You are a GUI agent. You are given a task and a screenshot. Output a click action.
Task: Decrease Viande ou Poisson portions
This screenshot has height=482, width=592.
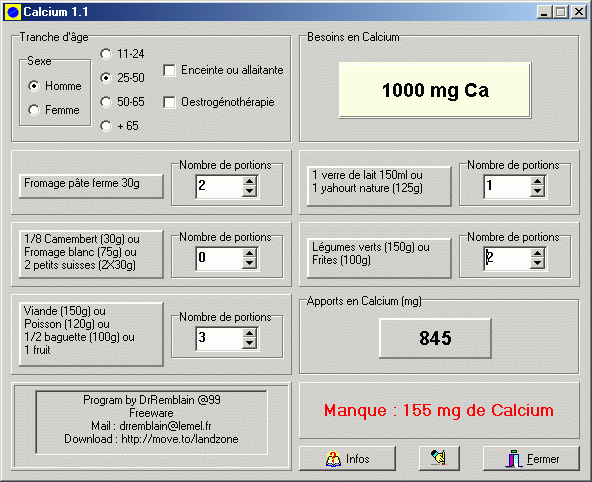(250, 343)
